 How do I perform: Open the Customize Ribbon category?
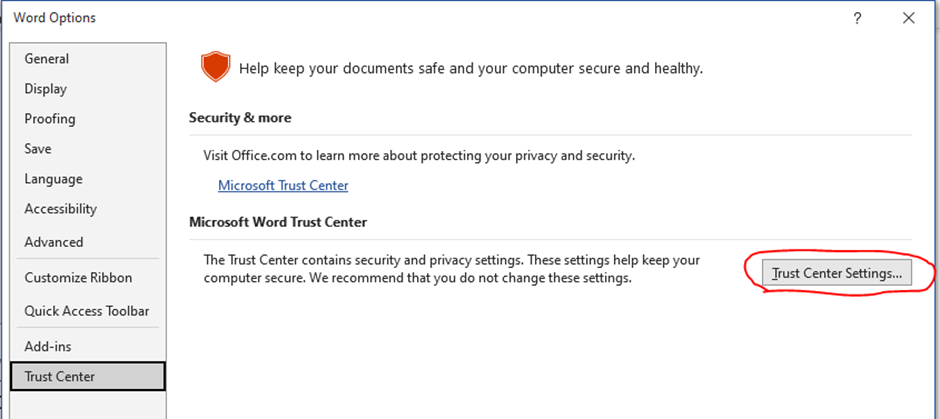click(78, 278)
